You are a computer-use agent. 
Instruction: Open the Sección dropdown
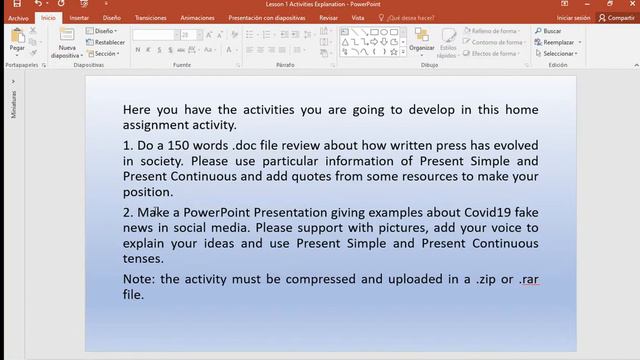103,53
